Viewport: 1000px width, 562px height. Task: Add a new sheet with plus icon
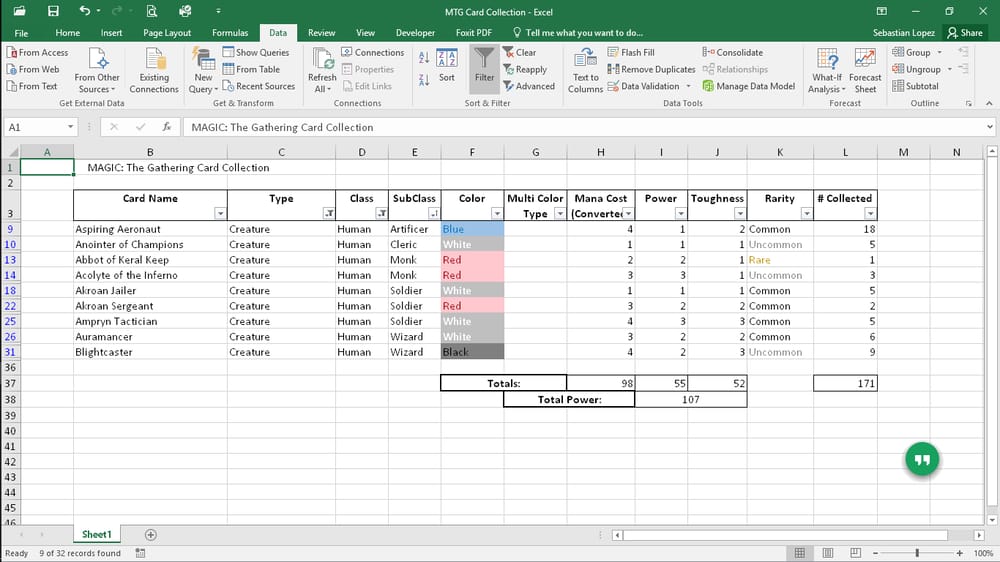pyautogui.click(x=151, y=535)
